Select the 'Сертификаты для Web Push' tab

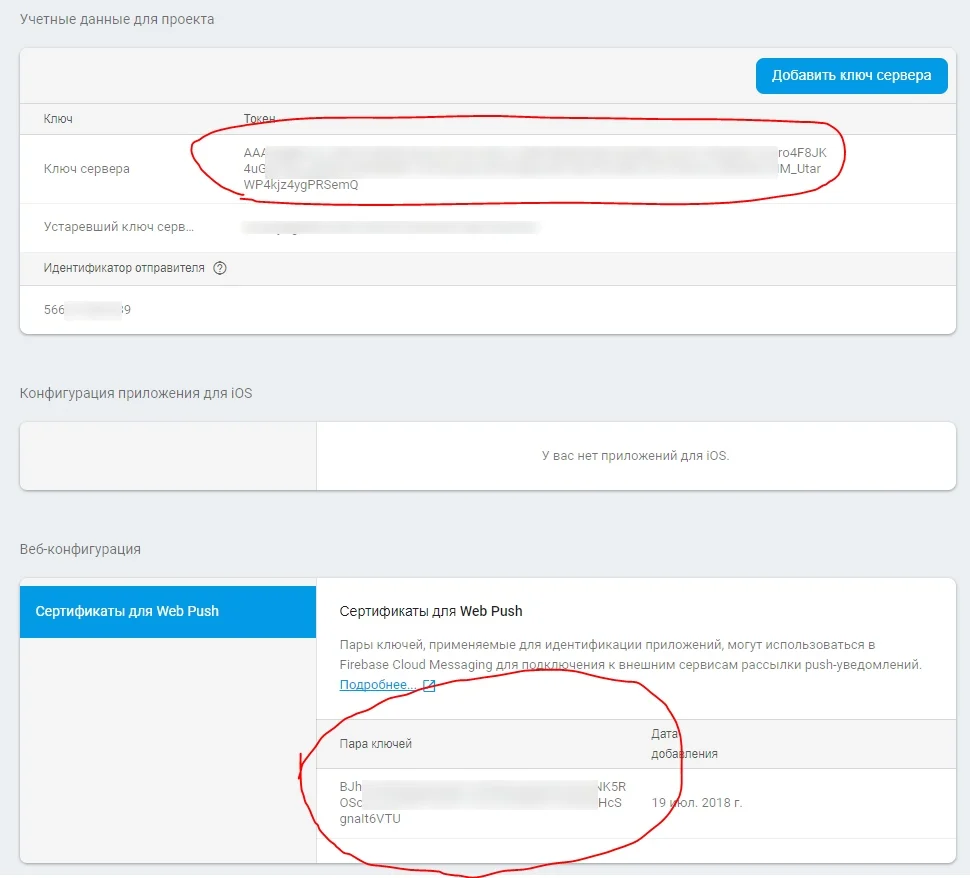168,611
